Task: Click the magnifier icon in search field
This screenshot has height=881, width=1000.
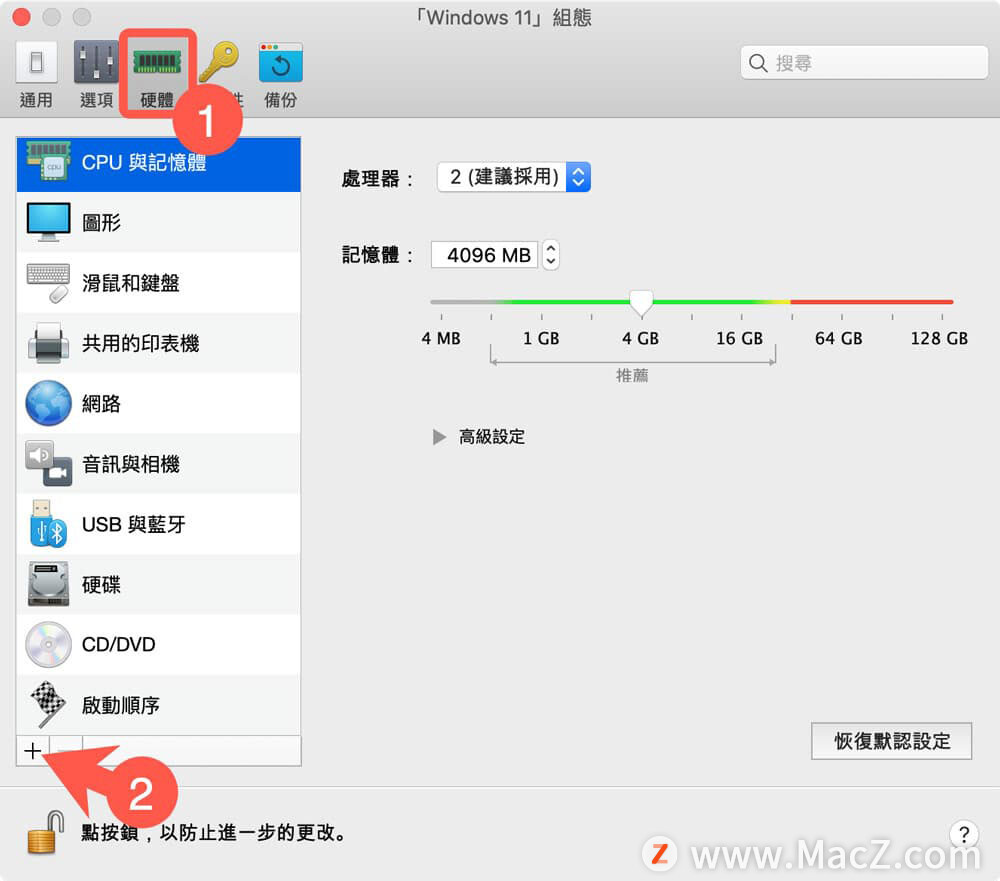Action: pyautogui.click(x=758, y=63)
